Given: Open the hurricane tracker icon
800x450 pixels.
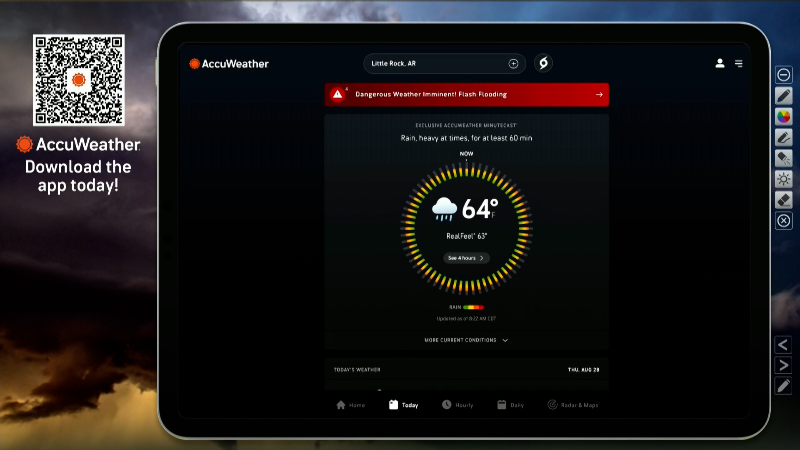Looking at the screenshot, I should click(543, 63).
